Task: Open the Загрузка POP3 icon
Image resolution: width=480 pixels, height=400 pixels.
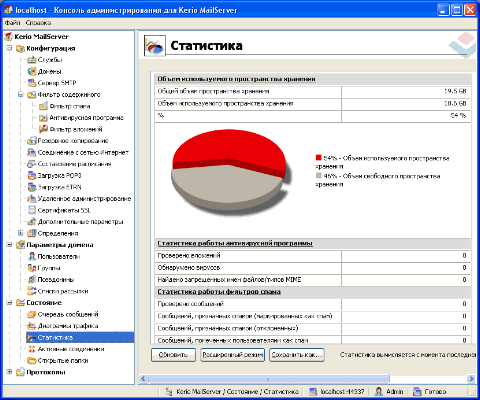Action: (x=32, y=175)
